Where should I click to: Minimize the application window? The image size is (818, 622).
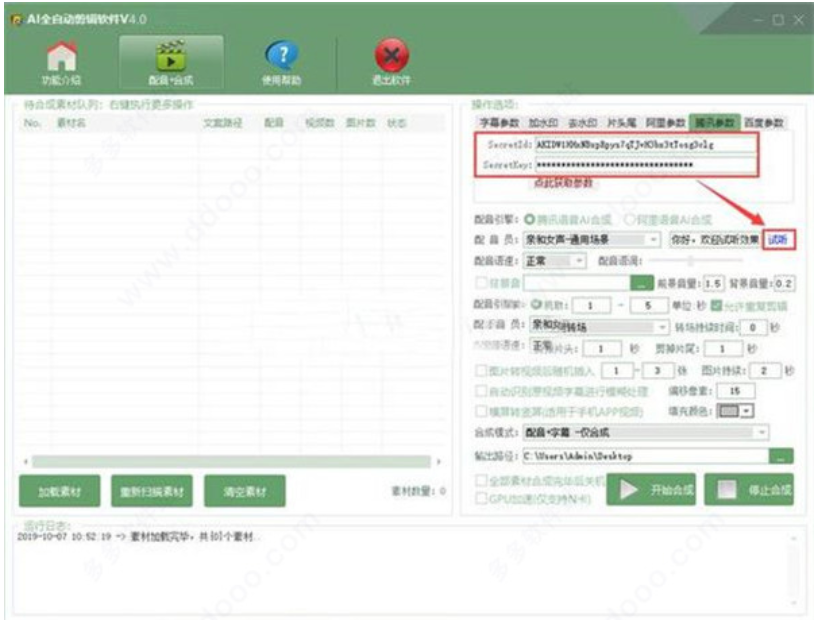(759, 20)
